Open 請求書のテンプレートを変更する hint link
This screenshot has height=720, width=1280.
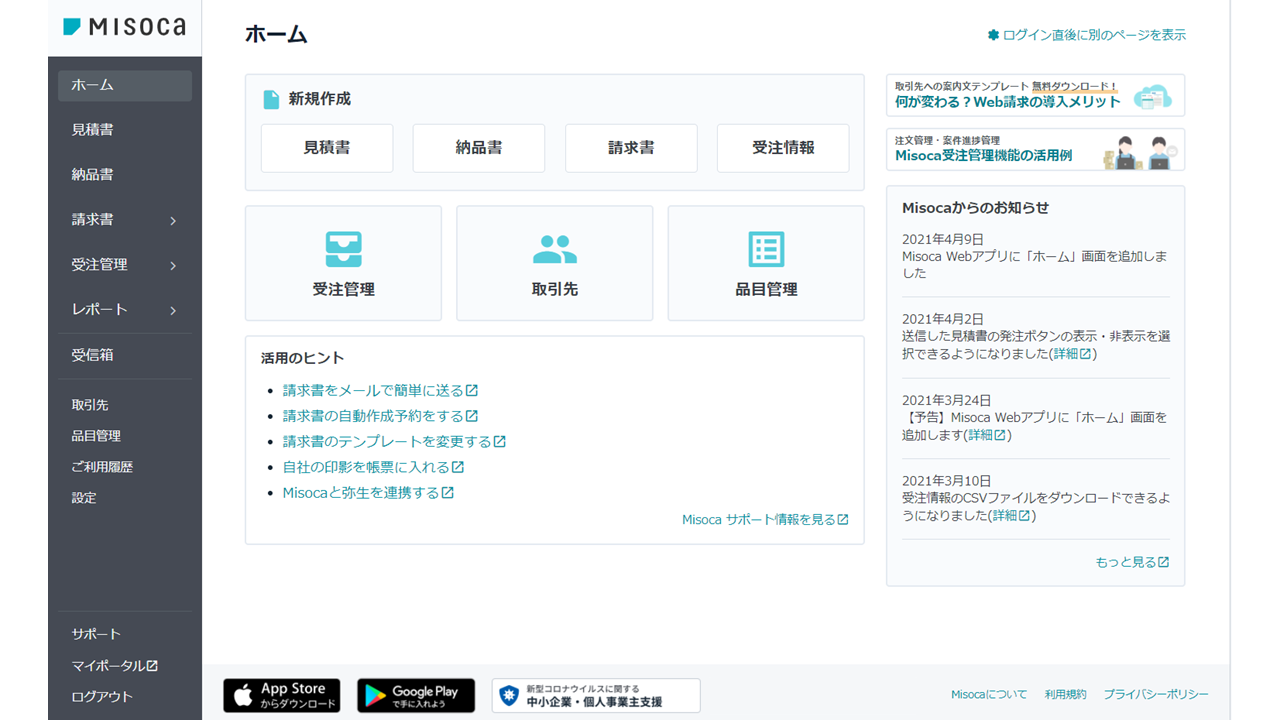[387, 442]
